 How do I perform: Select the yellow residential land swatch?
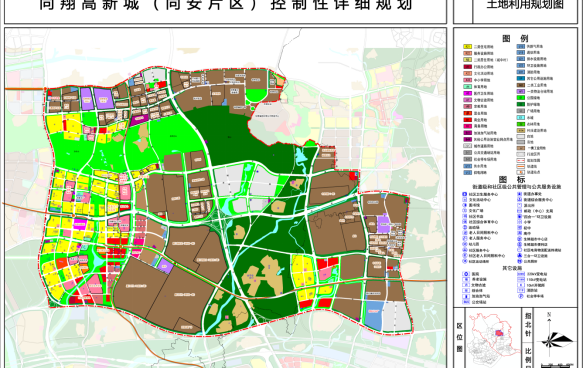point(467,47)
